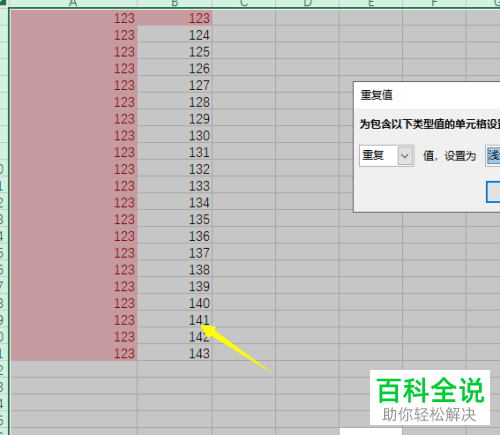Select column D header

tap(307, 3)
